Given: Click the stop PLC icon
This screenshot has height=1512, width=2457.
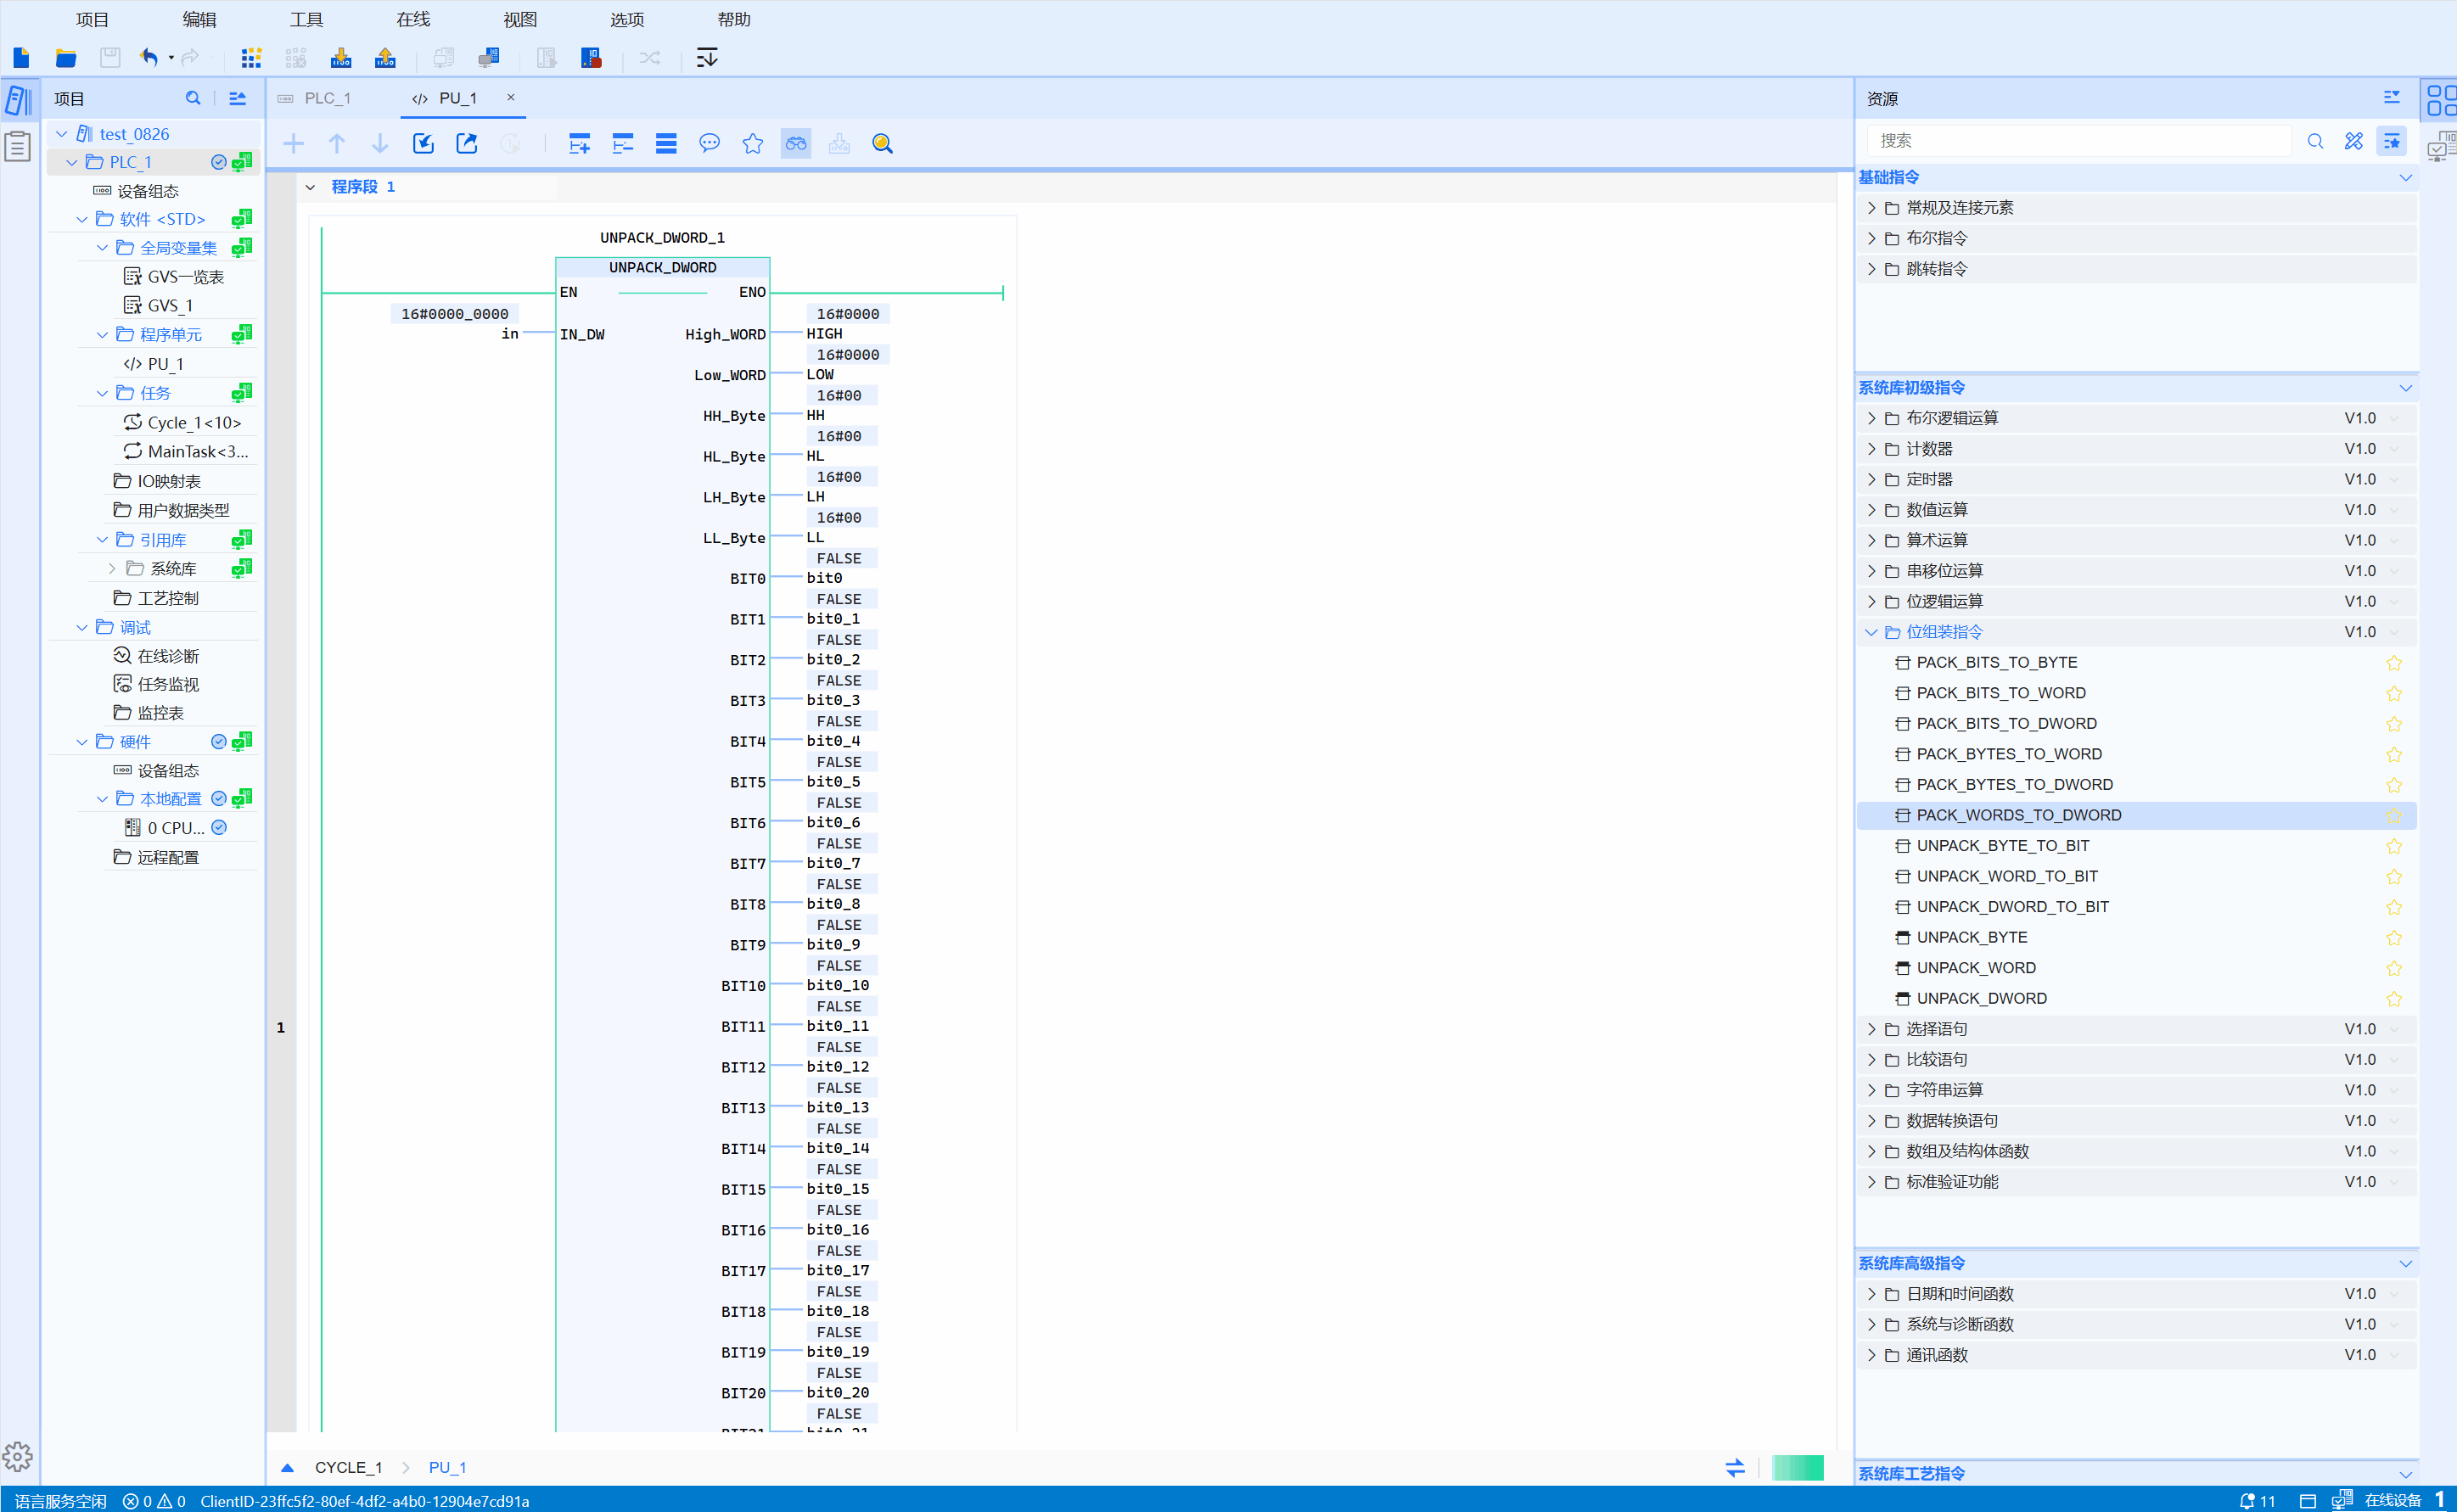Looking at the screenshot, I should pyautogui.click(x=591, y=58).
